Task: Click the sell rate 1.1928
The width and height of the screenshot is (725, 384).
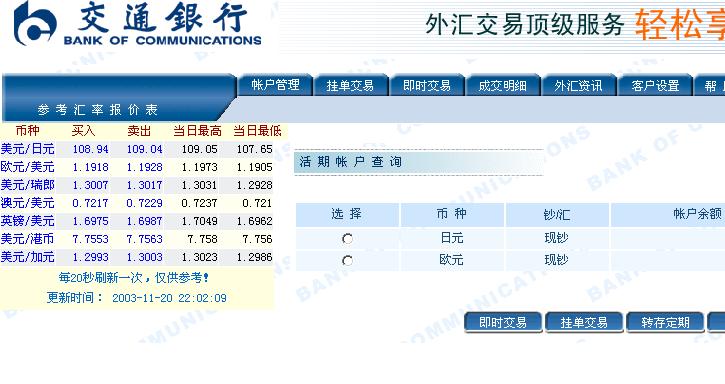Action: pyautogui.click(x=145, y=167)
